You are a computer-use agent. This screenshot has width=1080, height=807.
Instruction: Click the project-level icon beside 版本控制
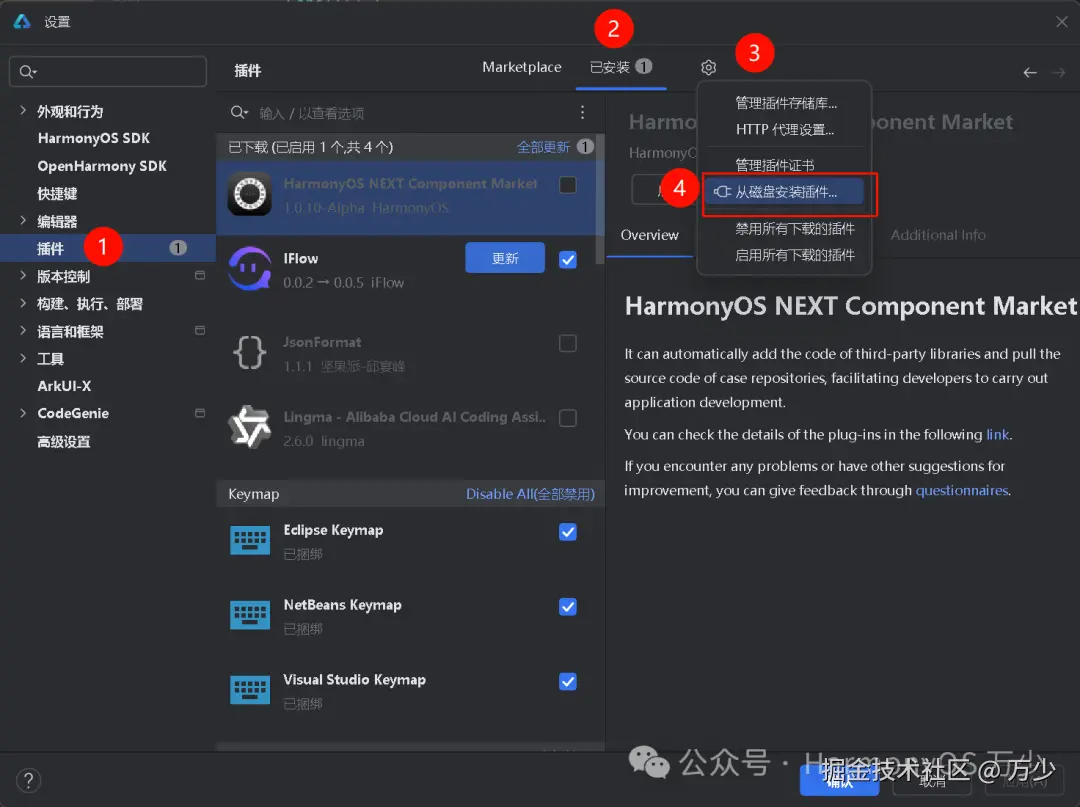coord(200,275)
